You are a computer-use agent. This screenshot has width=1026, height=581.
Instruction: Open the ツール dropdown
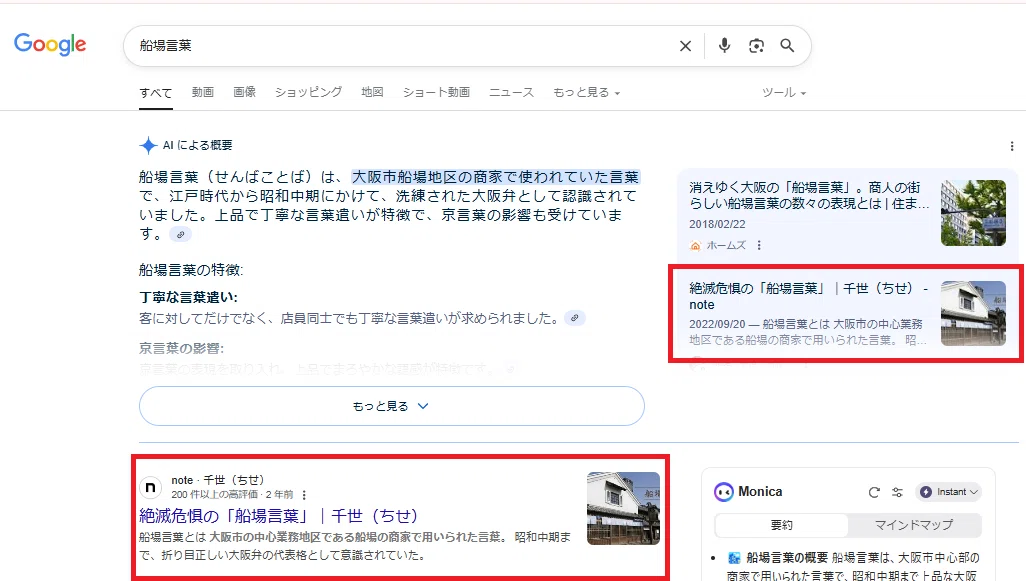pos(784,92)
